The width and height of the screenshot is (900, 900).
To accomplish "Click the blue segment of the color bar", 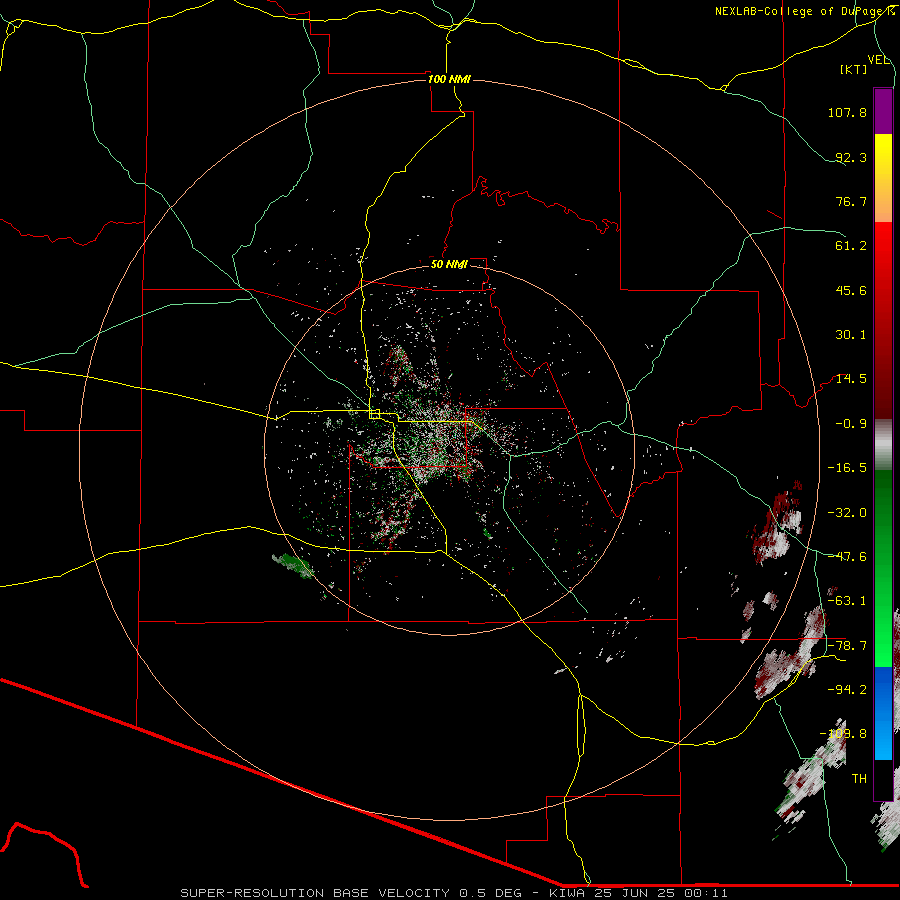I will pos(883,713).
